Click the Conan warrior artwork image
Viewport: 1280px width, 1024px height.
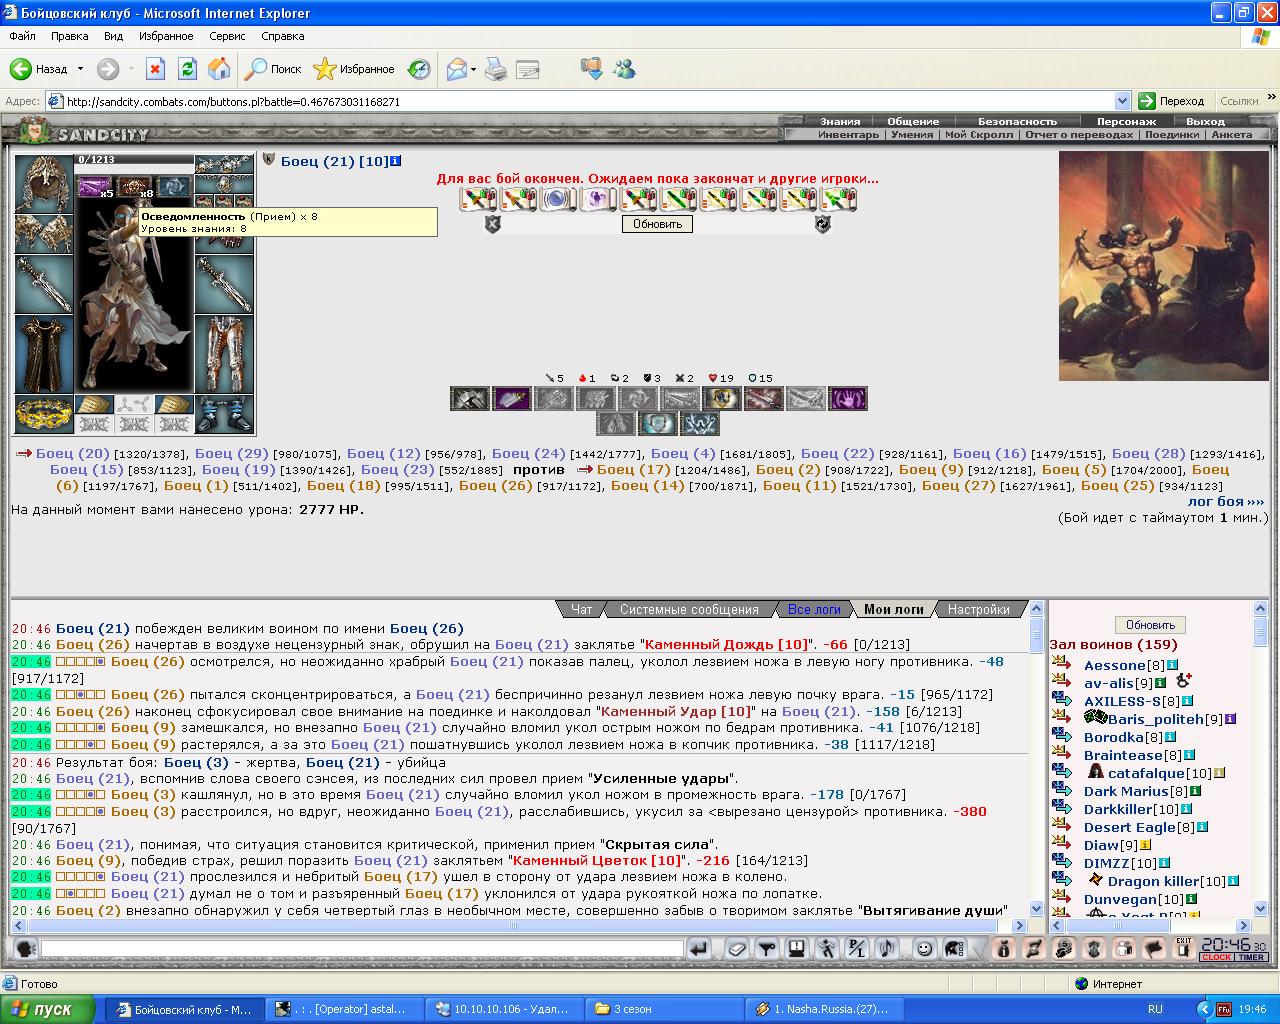pos(1163,265)
